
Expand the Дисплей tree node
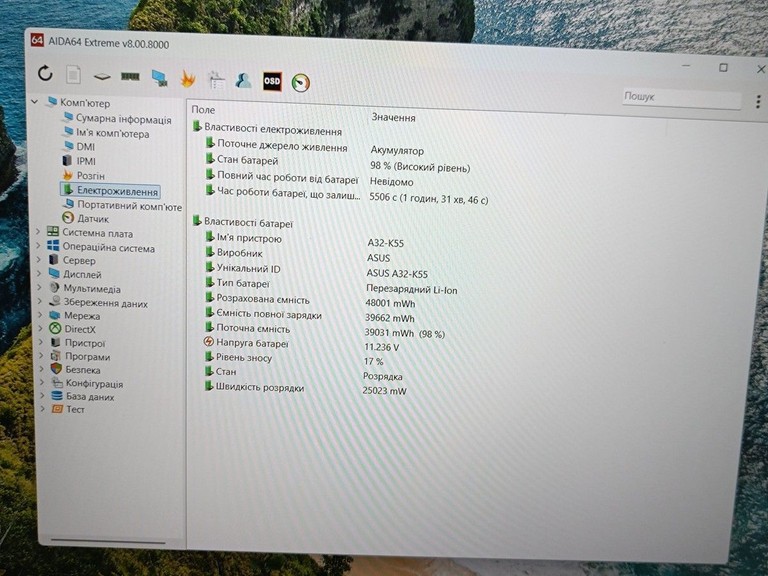pyautogui.click(x=40, y=273)
